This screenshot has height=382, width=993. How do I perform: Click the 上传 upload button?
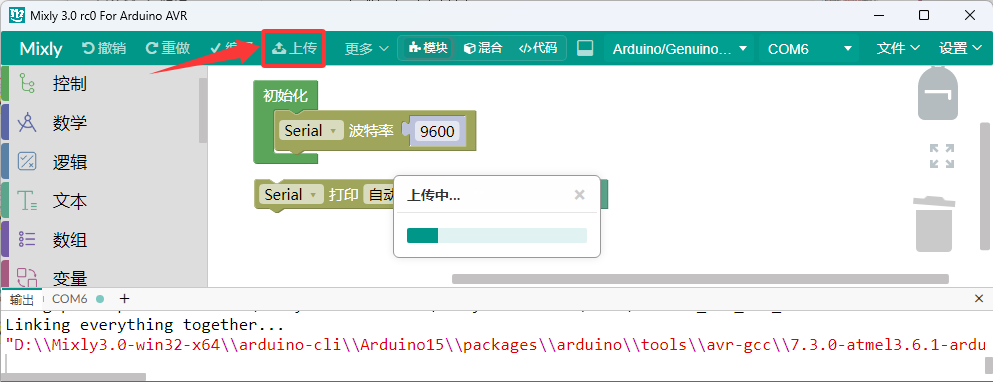[294, 48]
